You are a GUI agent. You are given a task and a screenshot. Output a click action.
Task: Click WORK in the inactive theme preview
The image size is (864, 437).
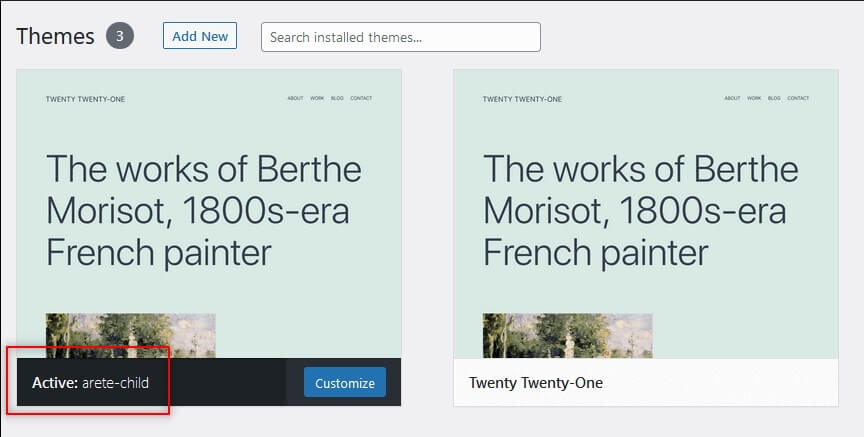754,98
